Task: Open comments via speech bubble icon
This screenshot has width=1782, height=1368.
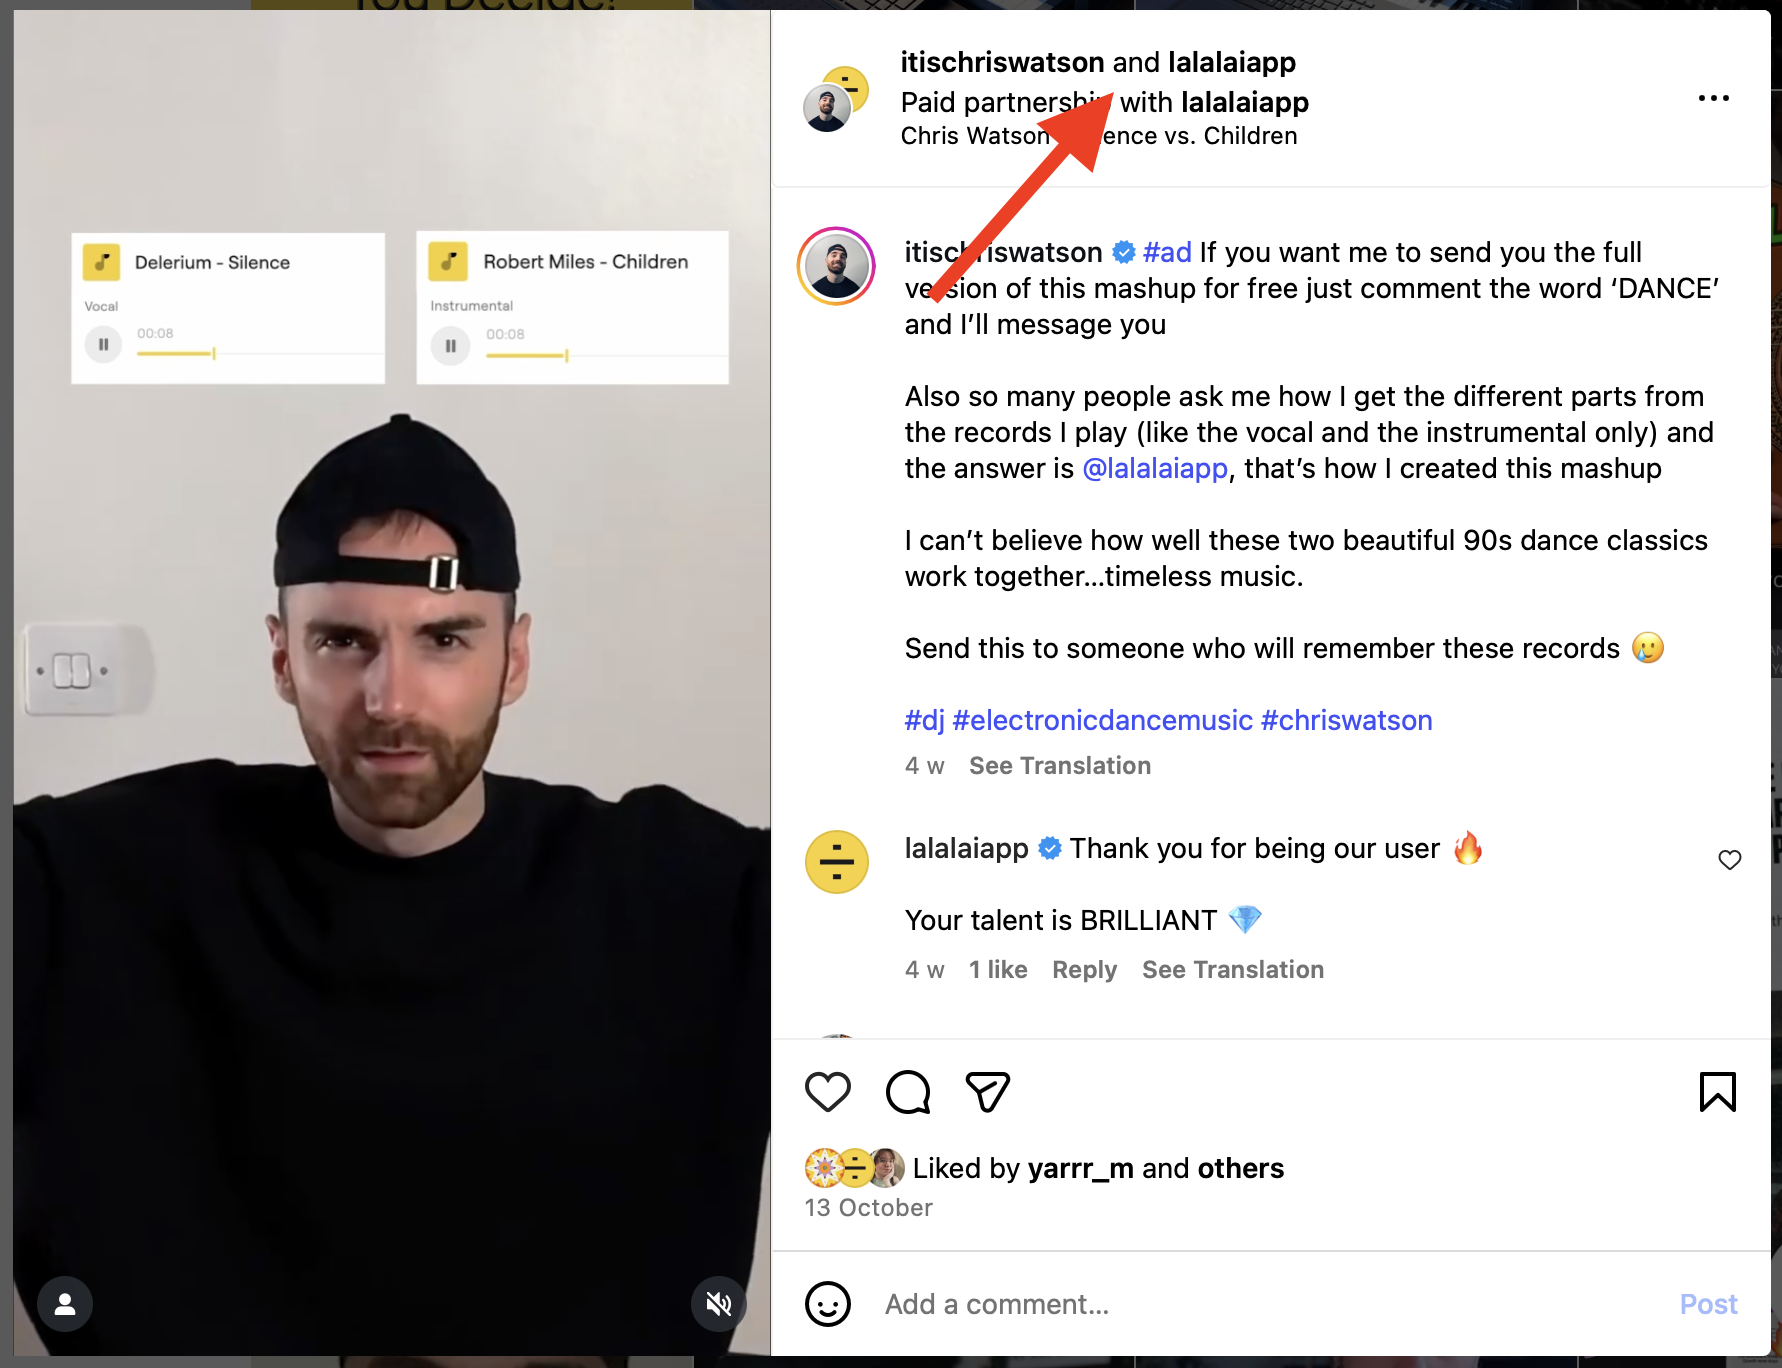Action: pyautogui.click(x=908, y=1092)
